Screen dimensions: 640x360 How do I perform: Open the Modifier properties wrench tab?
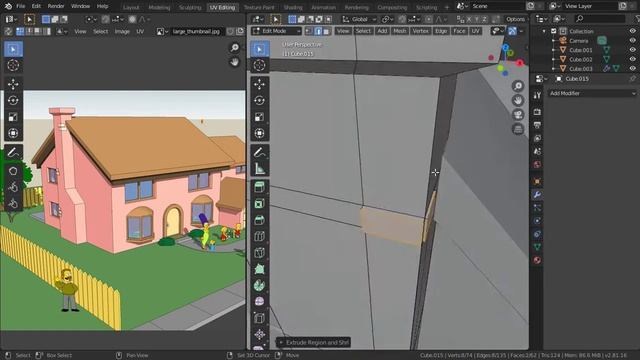537,195
